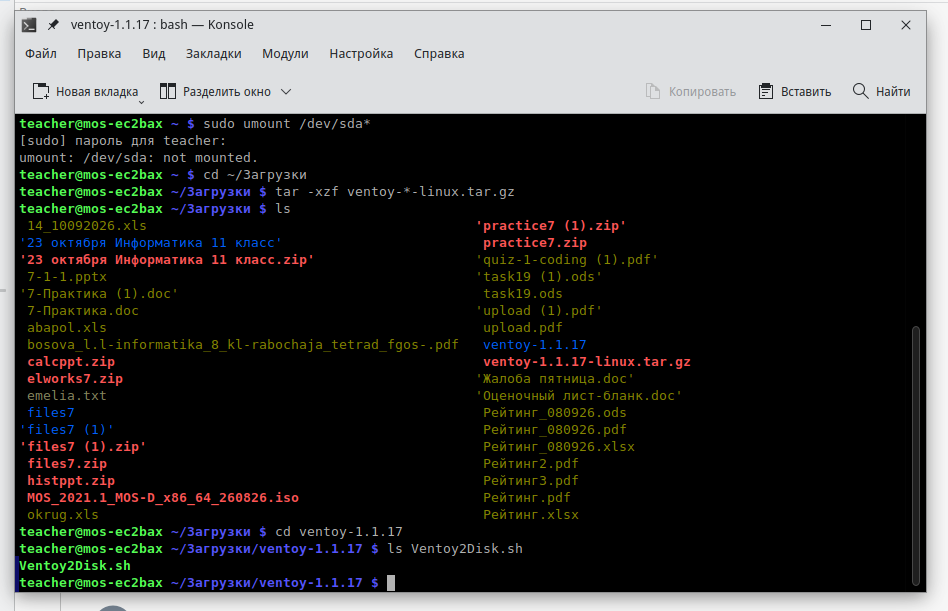Click the Konsole terminal icon in title bar
Image resolution: width=948 pixels, height=611 pixels.
pyautogui.click(x=29, y=25)
